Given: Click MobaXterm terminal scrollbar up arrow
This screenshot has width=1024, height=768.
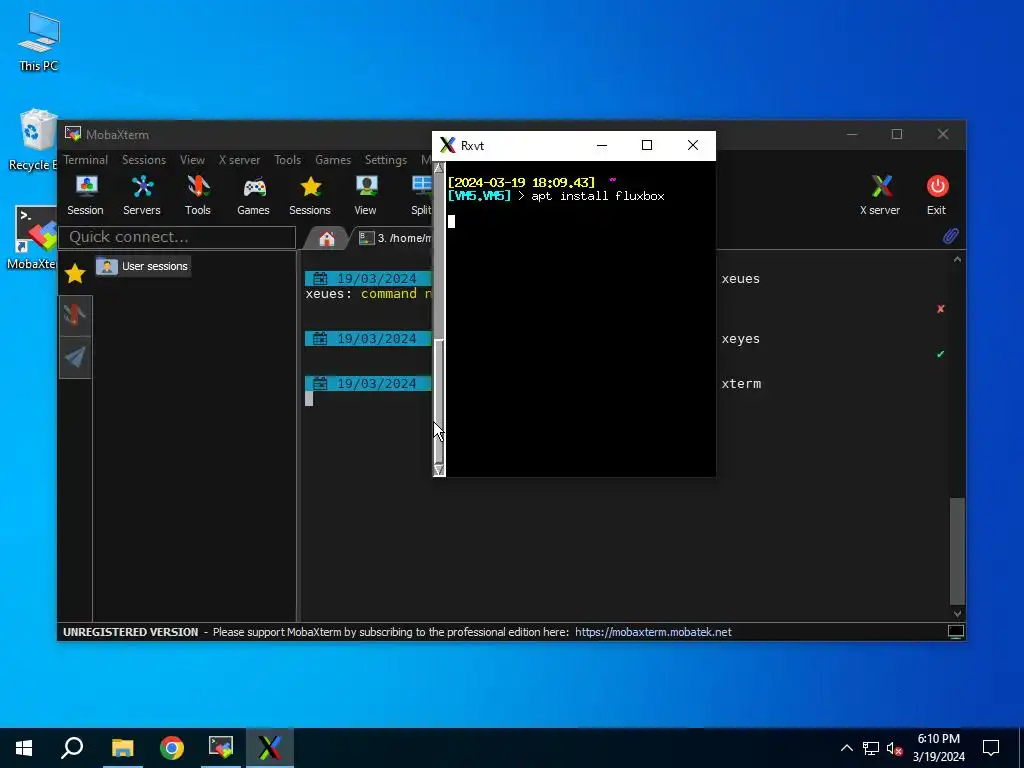Looking at the screenshot, I should coord(957,260).
